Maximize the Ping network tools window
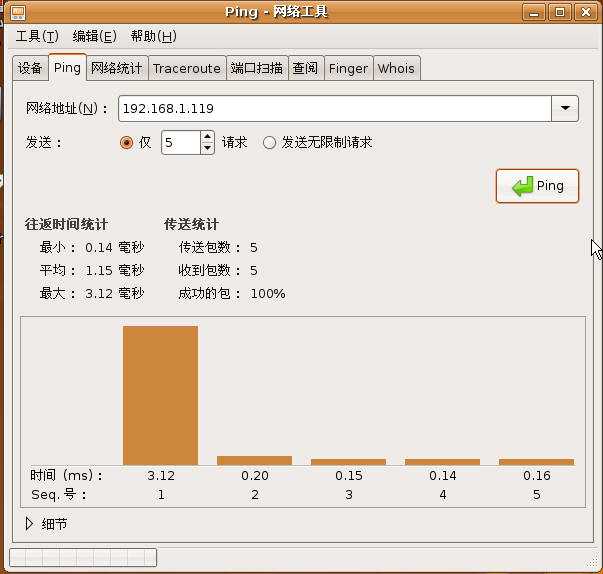 coord(560,12)
